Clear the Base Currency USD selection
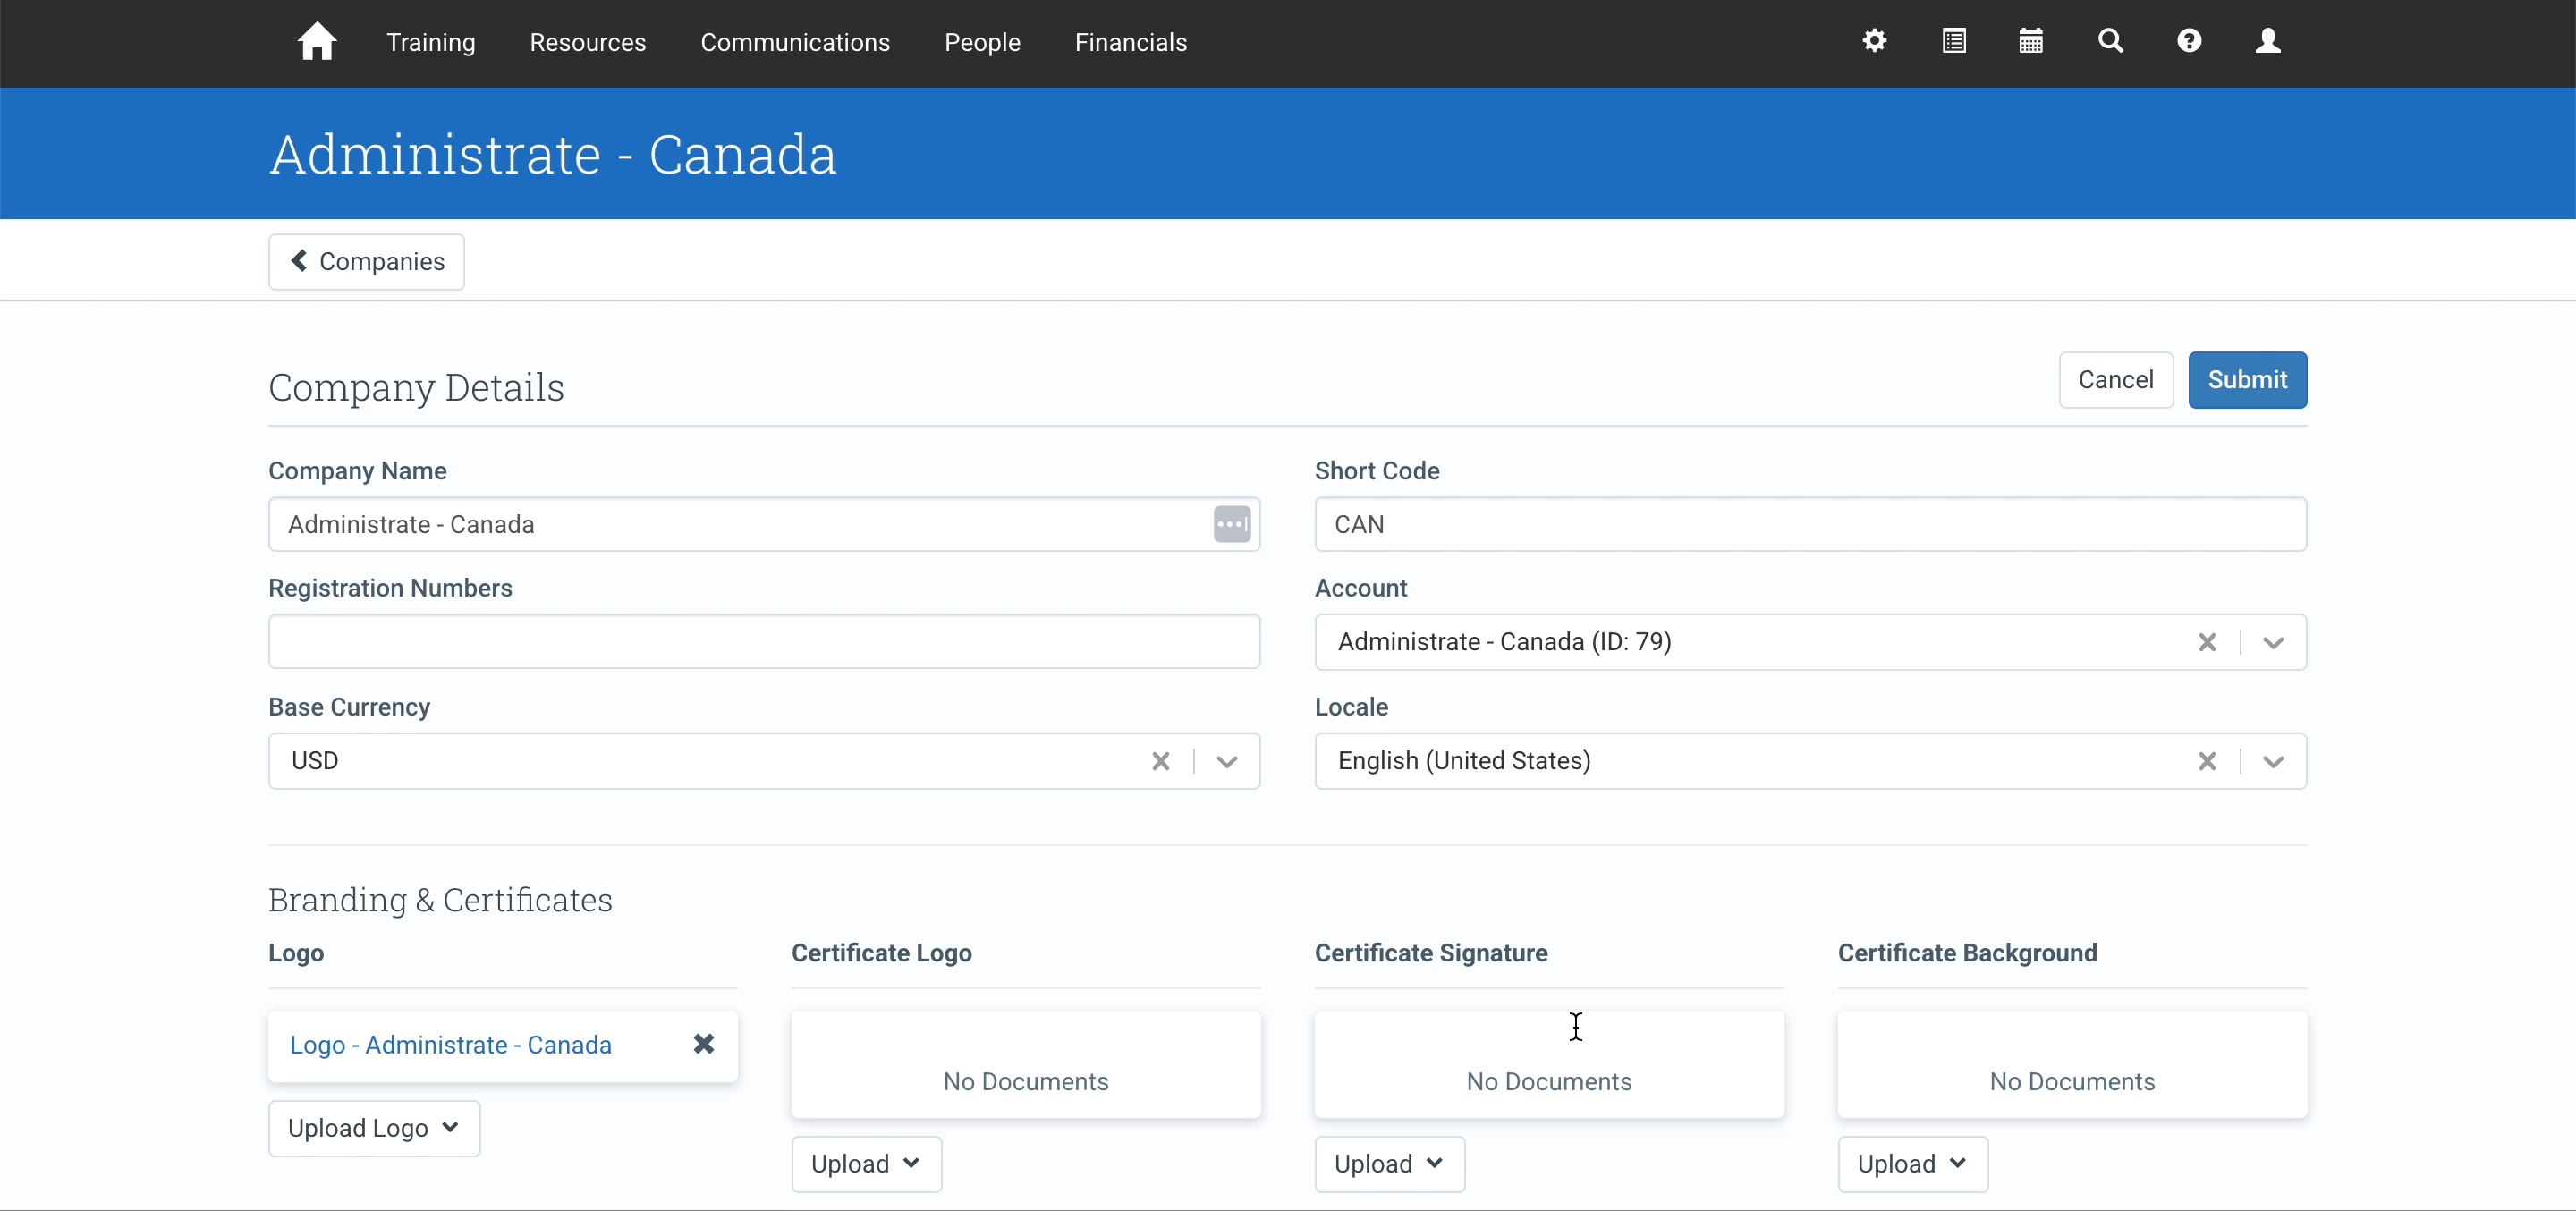Viewport: 2576px width, 1211px height. (1160, 761)
